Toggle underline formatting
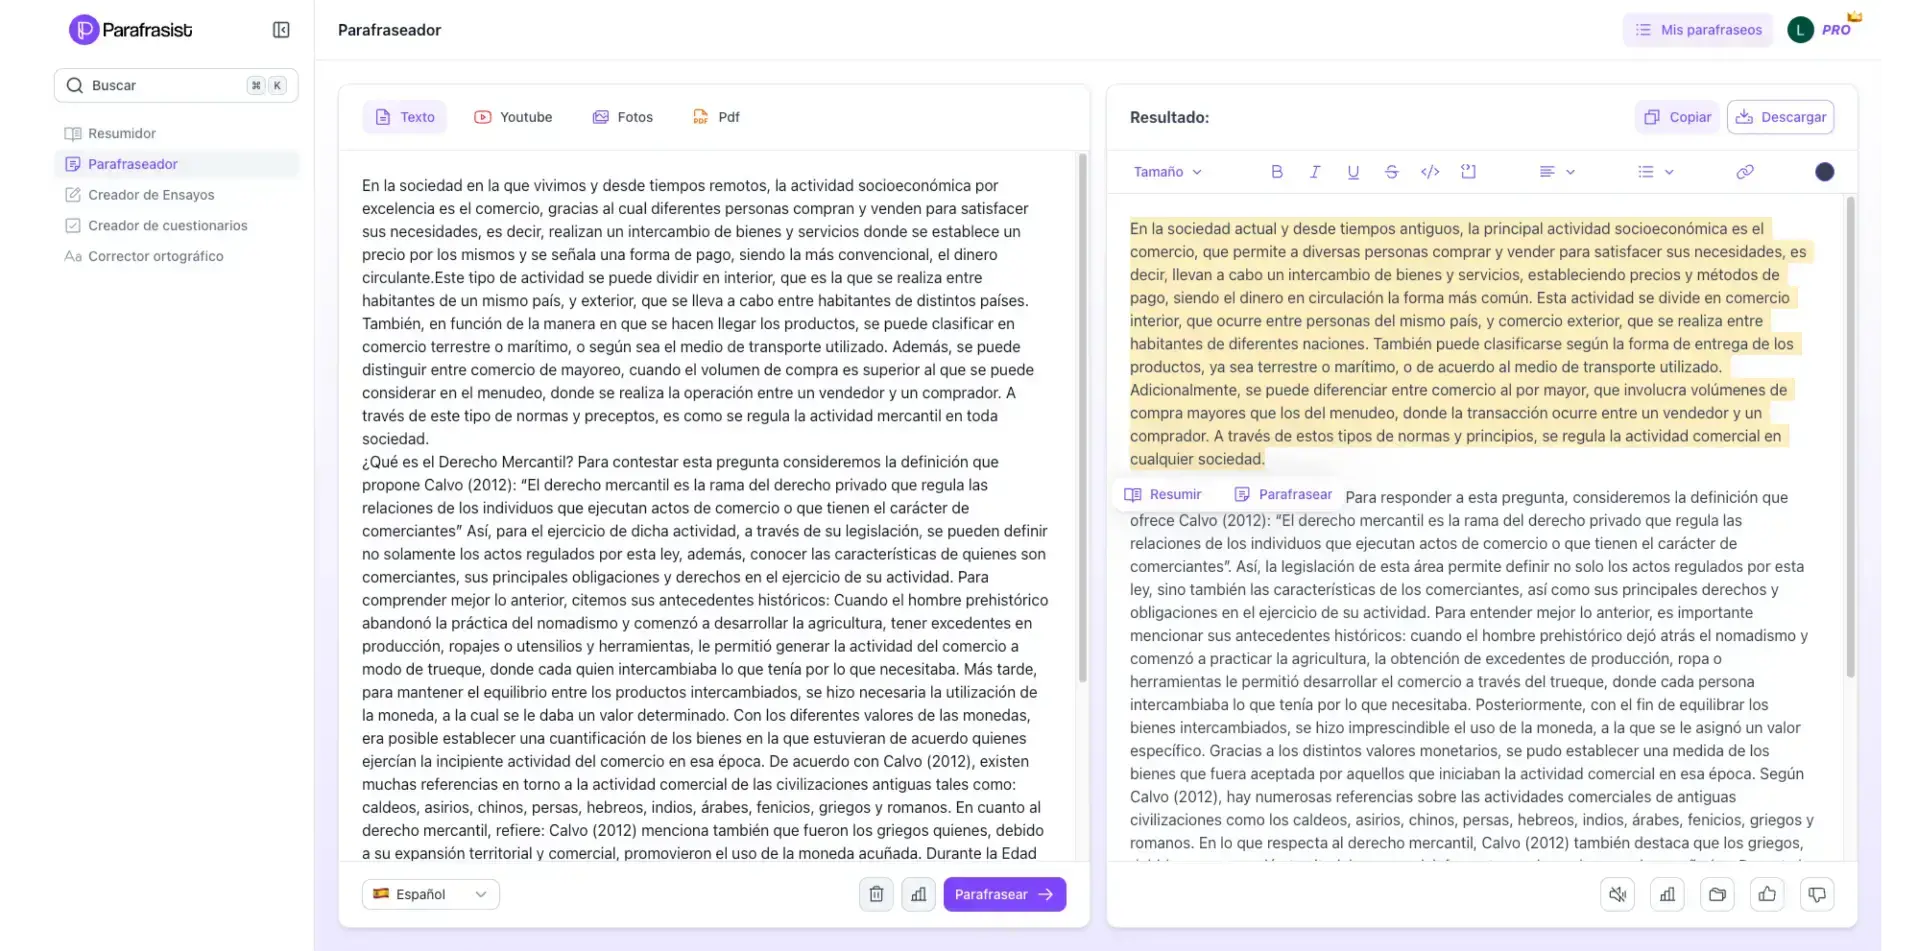1920x951 pixels. [1353, 172]
